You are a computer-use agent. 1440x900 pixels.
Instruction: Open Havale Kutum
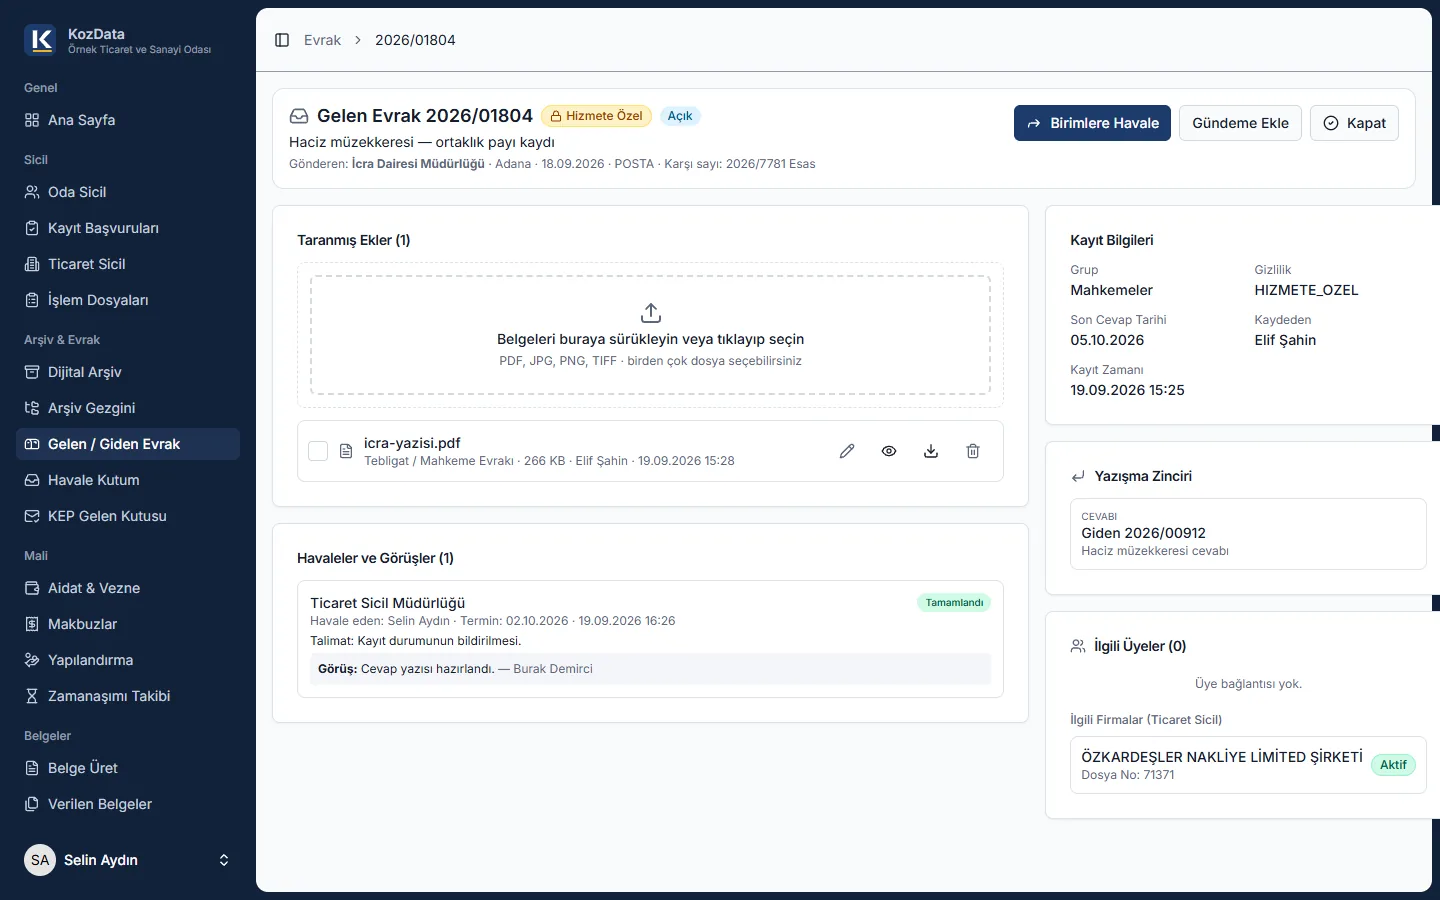click(x=128, y=480)
